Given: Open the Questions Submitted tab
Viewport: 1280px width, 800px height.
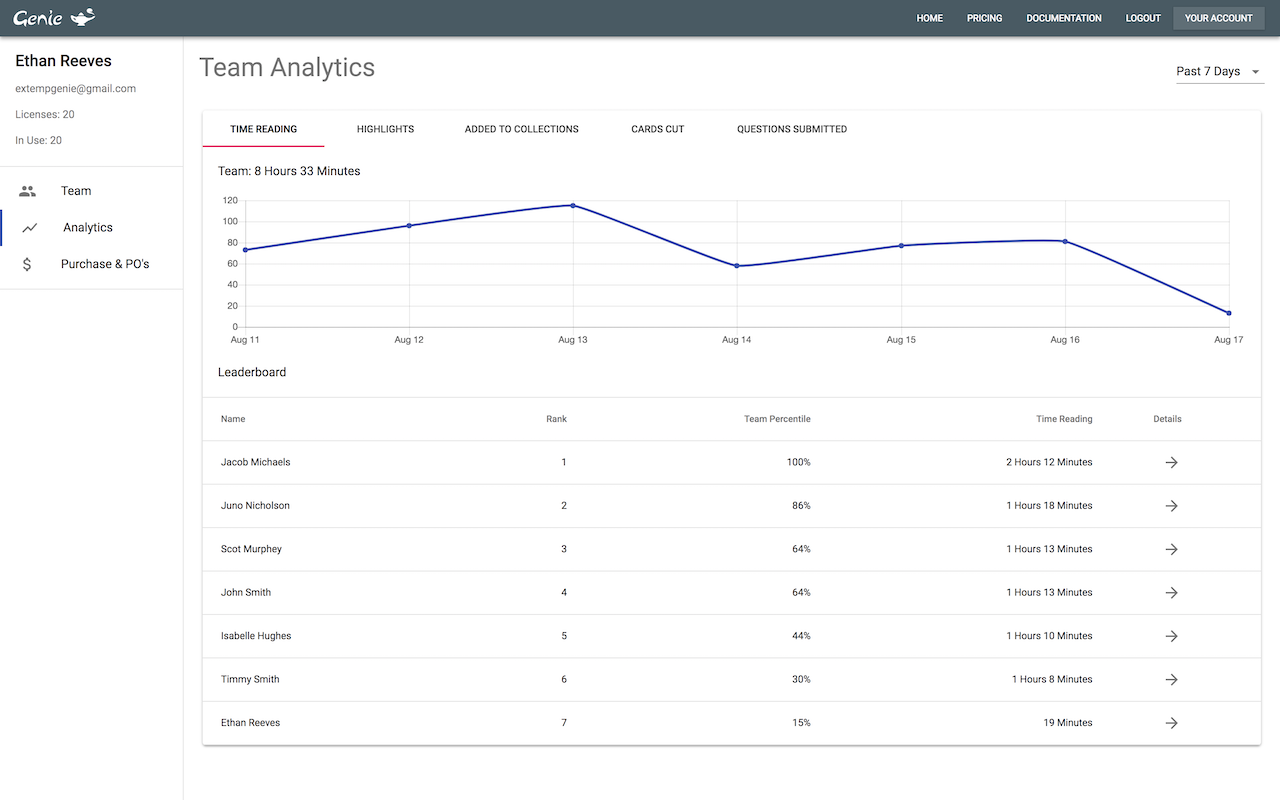Looking at the screenshot, I should [792, 129].
